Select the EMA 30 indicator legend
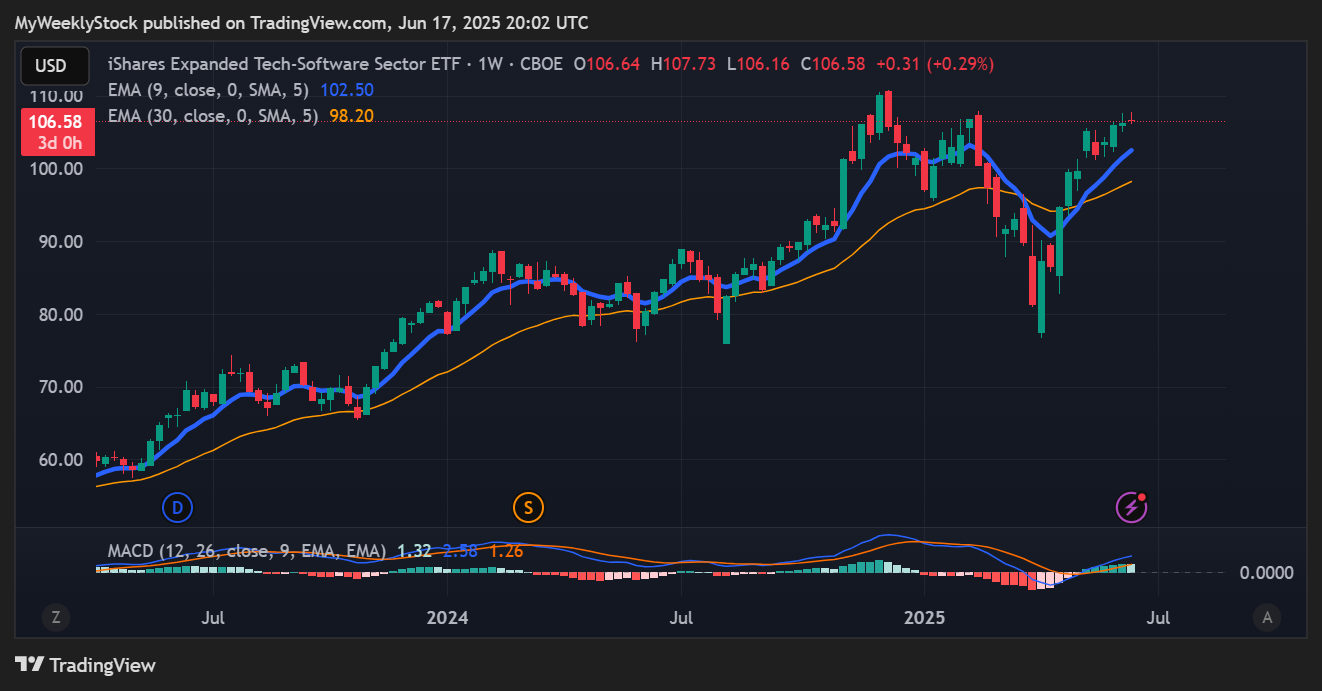Image resolution: width=1322 pixels, height=691 pixels. [x=213, y=116]
